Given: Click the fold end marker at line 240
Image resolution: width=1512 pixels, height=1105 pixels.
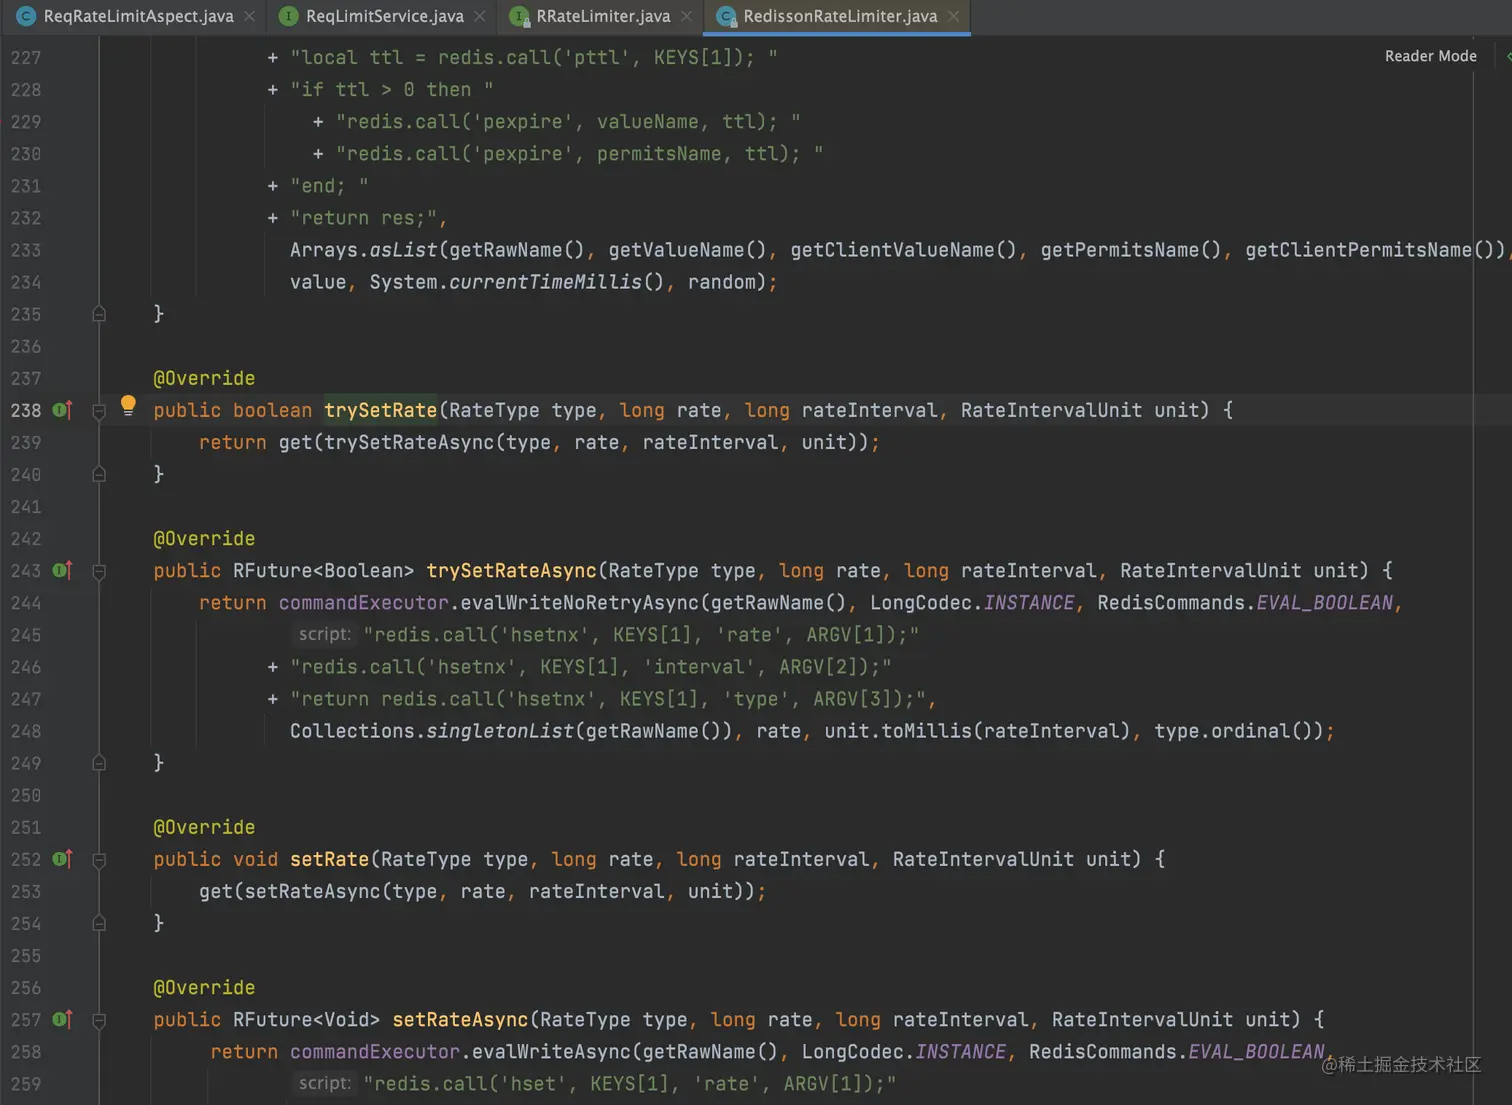Looking at the screenshot, I should [99, 474].
